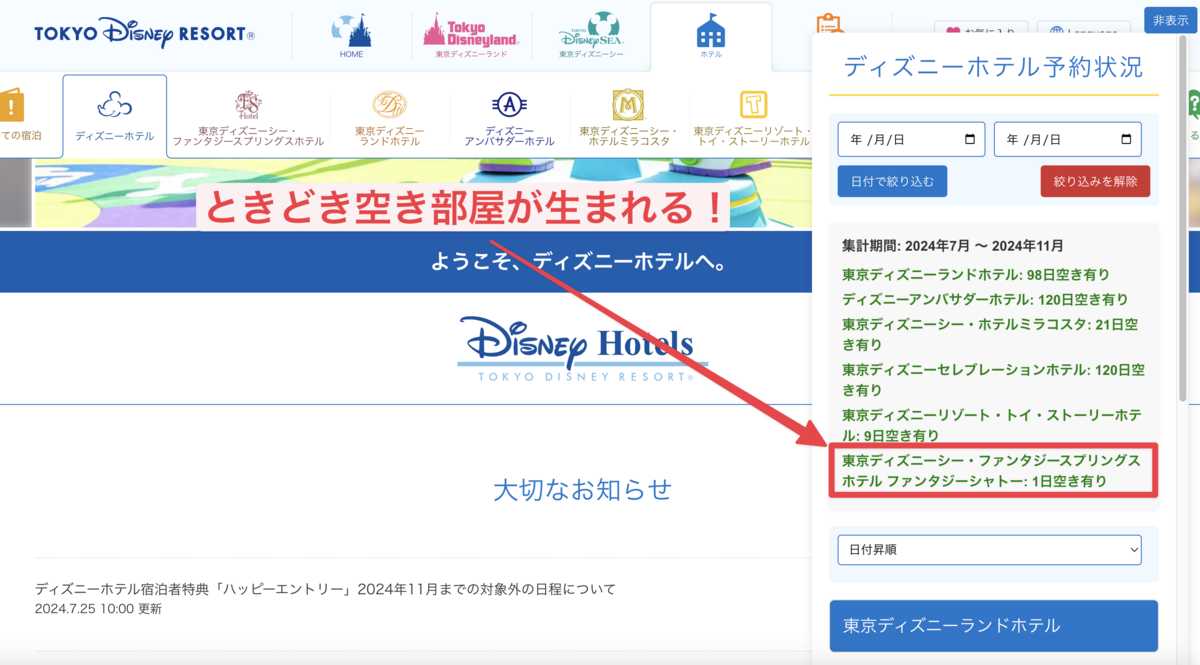This screenshot has height=665, width=1200.
Task: Click ディズニーアンバサダーホテル: 120日空き有り
Action: (x=985, y=299)
